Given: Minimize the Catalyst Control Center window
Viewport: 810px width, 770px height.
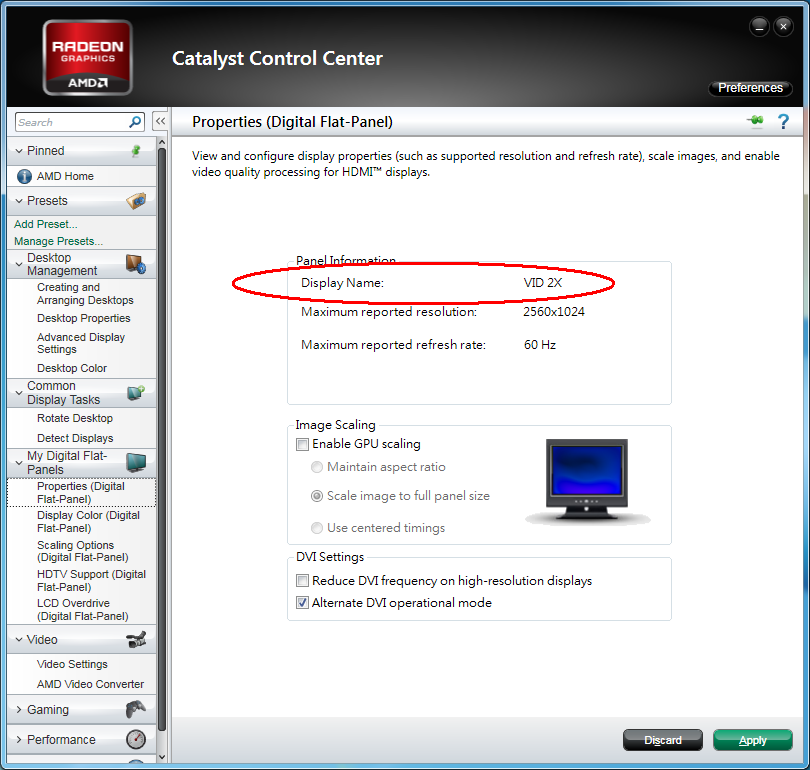Looking at the screenshot, I should 759,26.
